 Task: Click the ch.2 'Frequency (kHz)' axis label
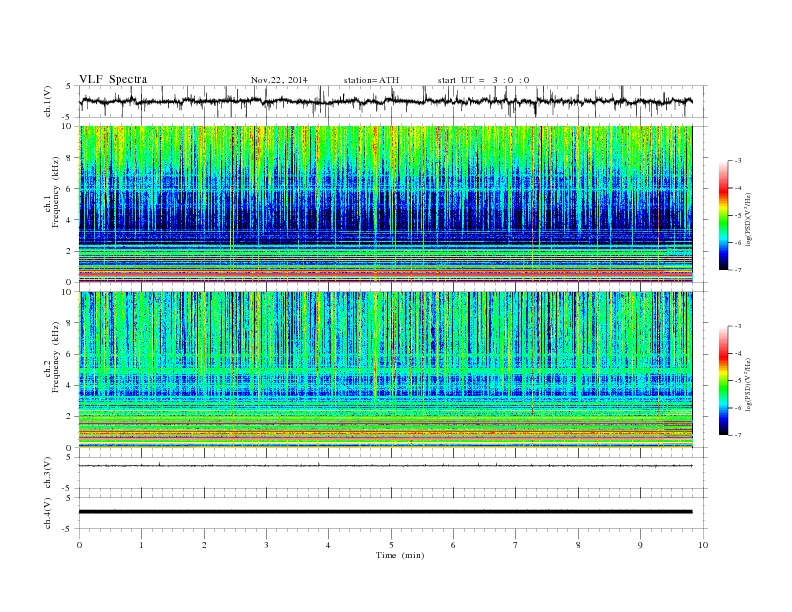(55, 357)
